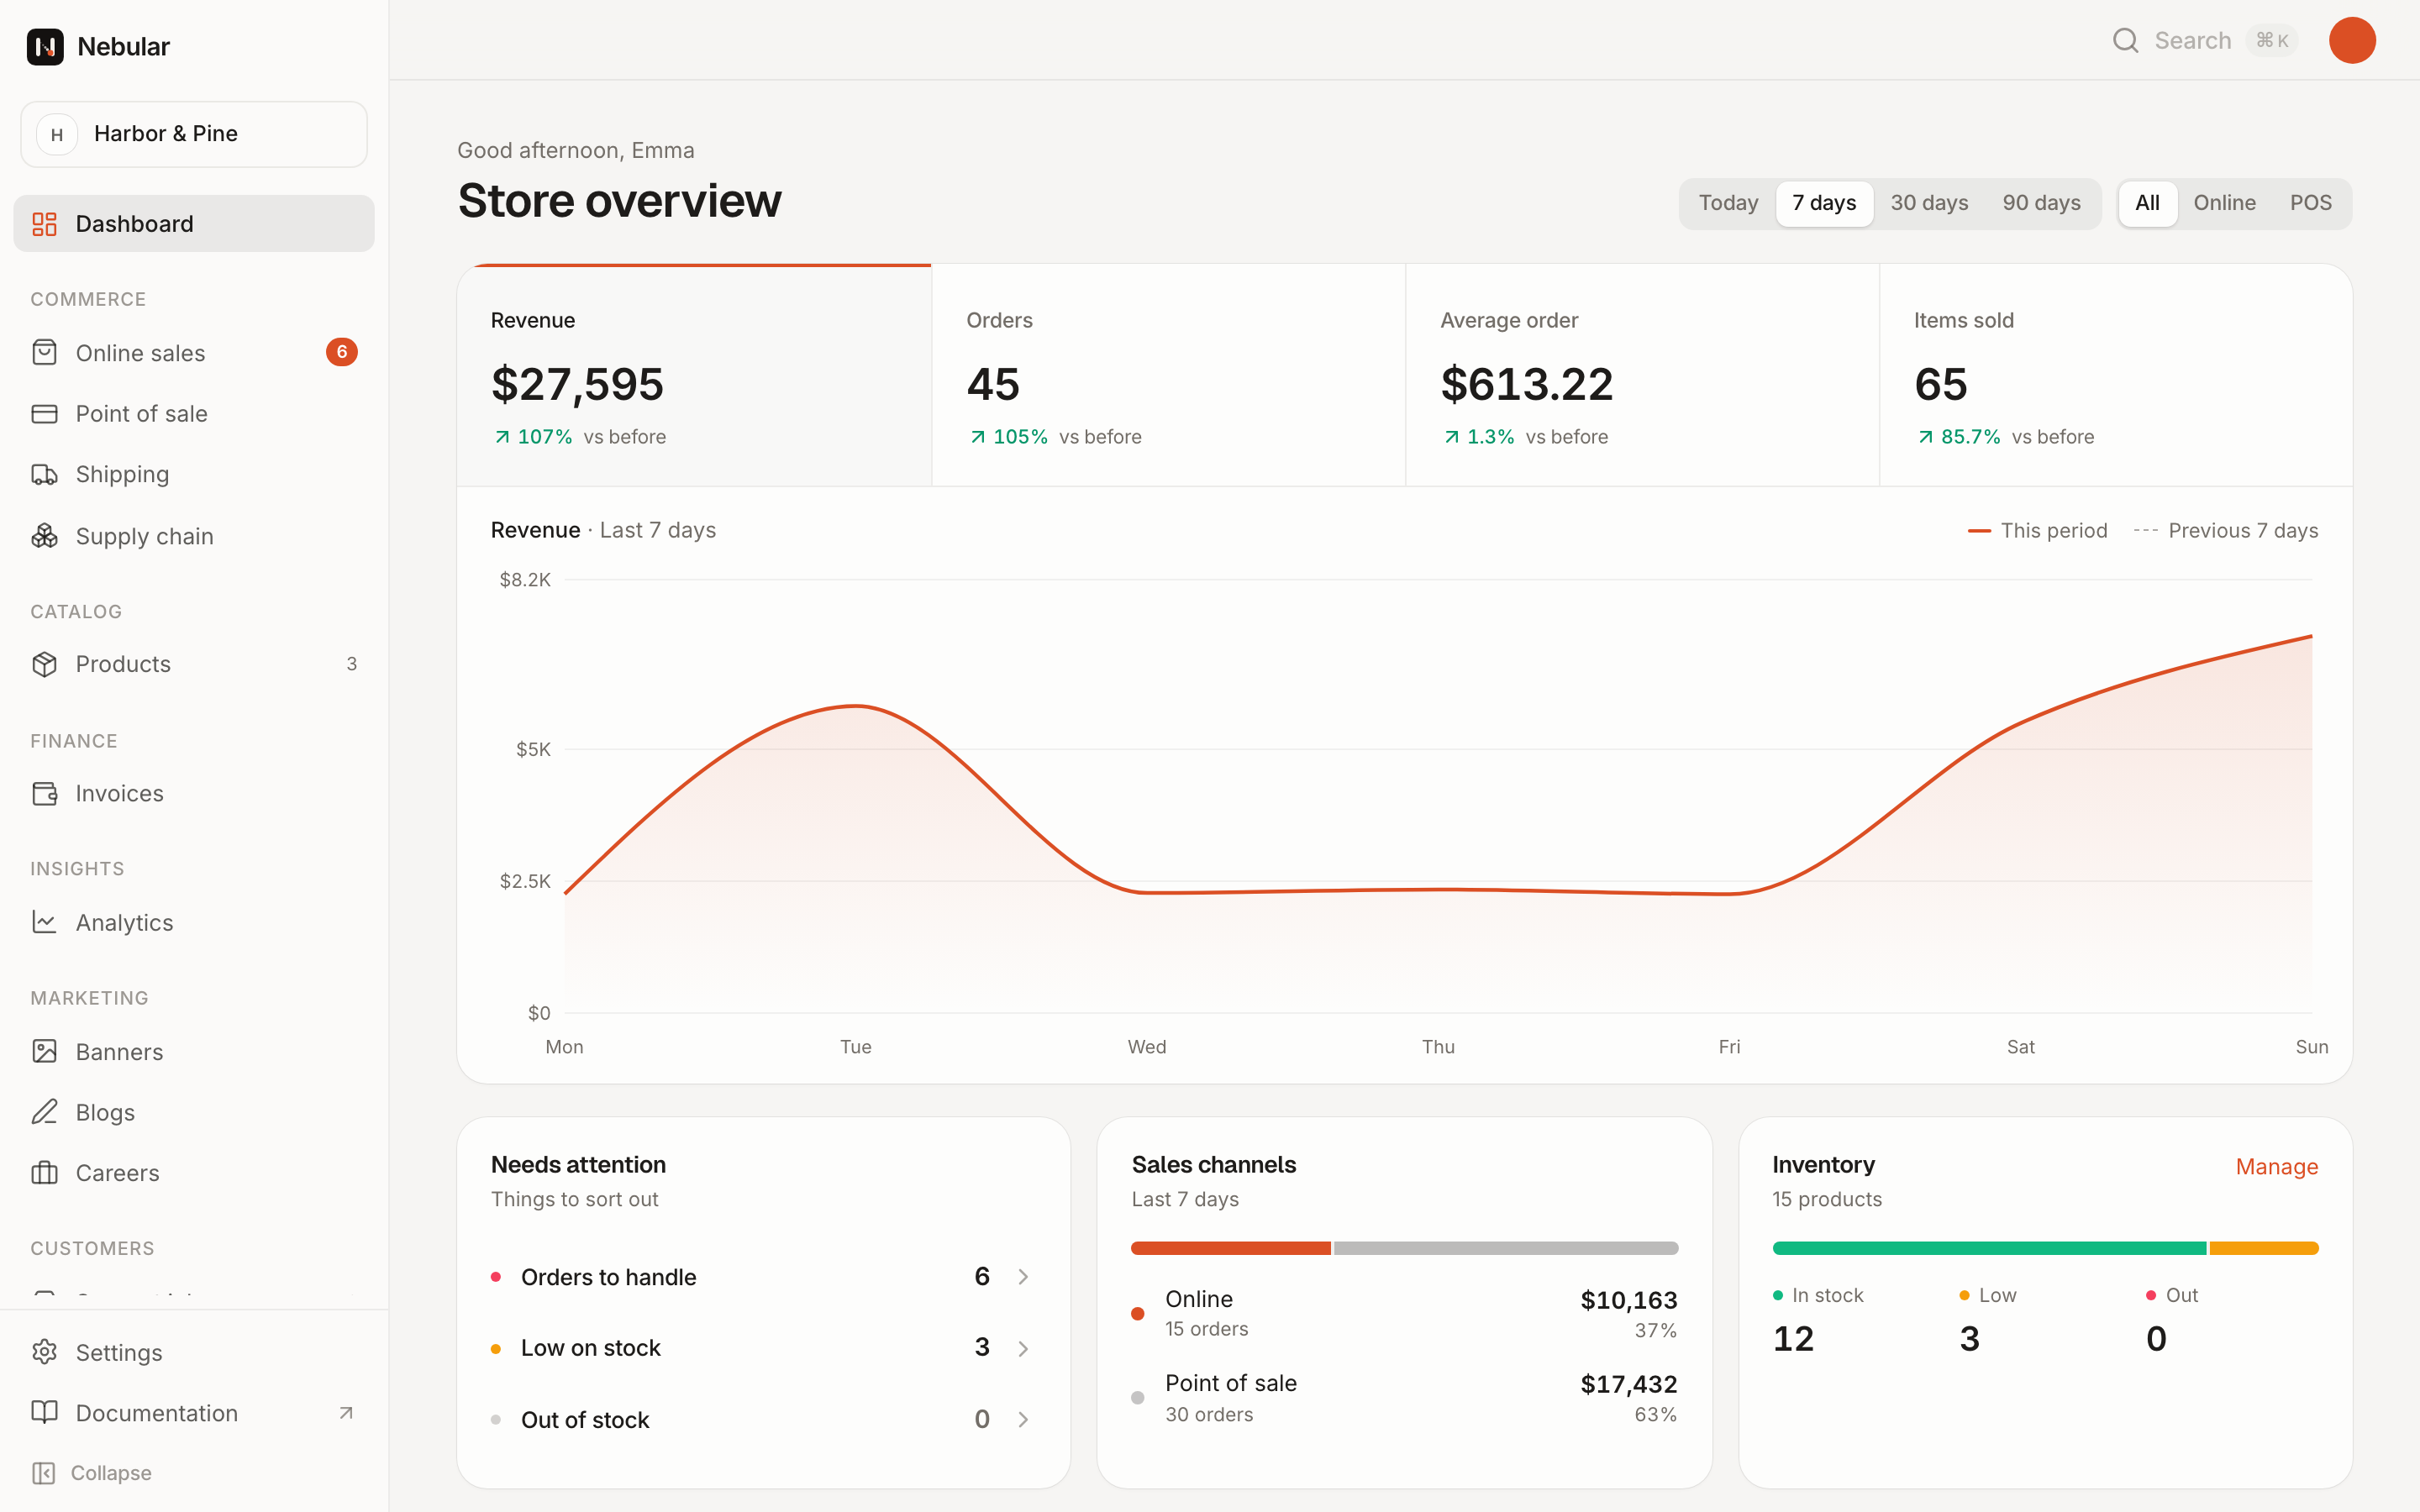Select the Orders metric tab

point(1168,376)
